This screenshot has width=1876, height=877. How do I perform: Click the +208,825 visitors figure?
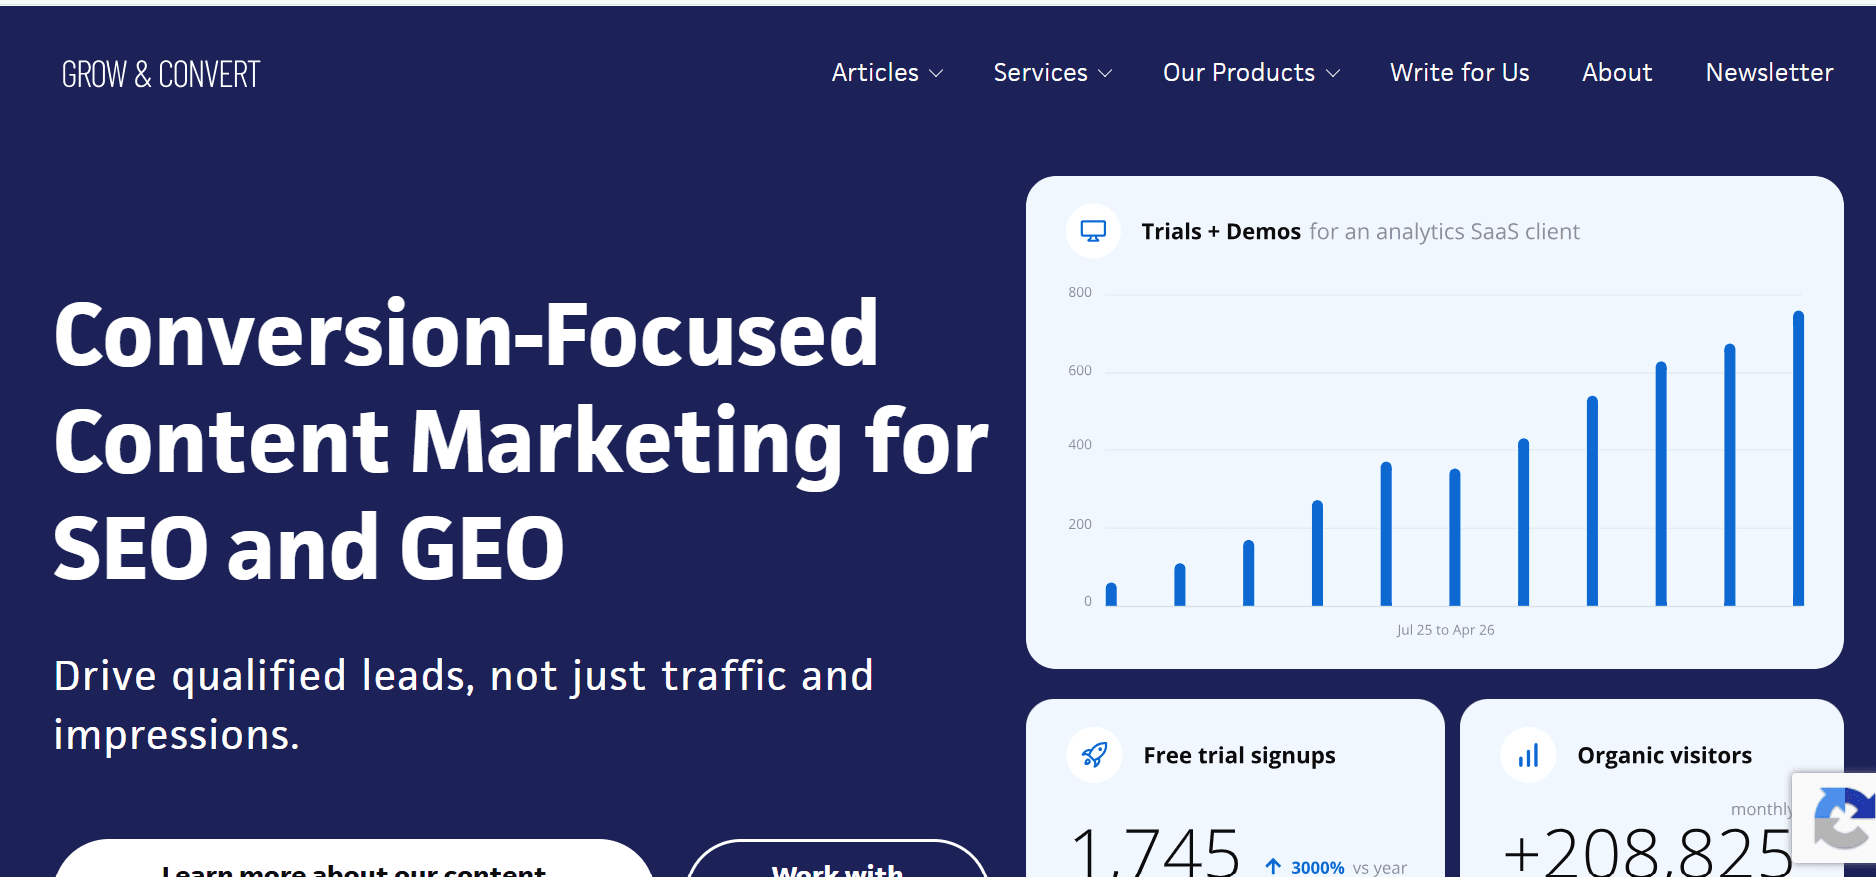pyautogui.click(x=1648, y=851)
